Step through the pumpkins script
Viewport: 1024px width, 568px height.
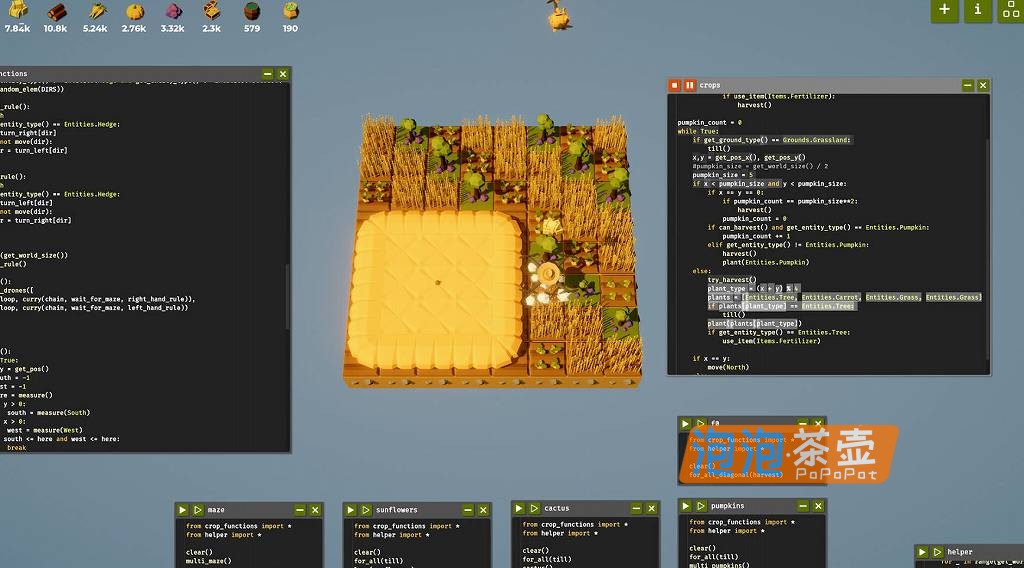coord(701,506)
